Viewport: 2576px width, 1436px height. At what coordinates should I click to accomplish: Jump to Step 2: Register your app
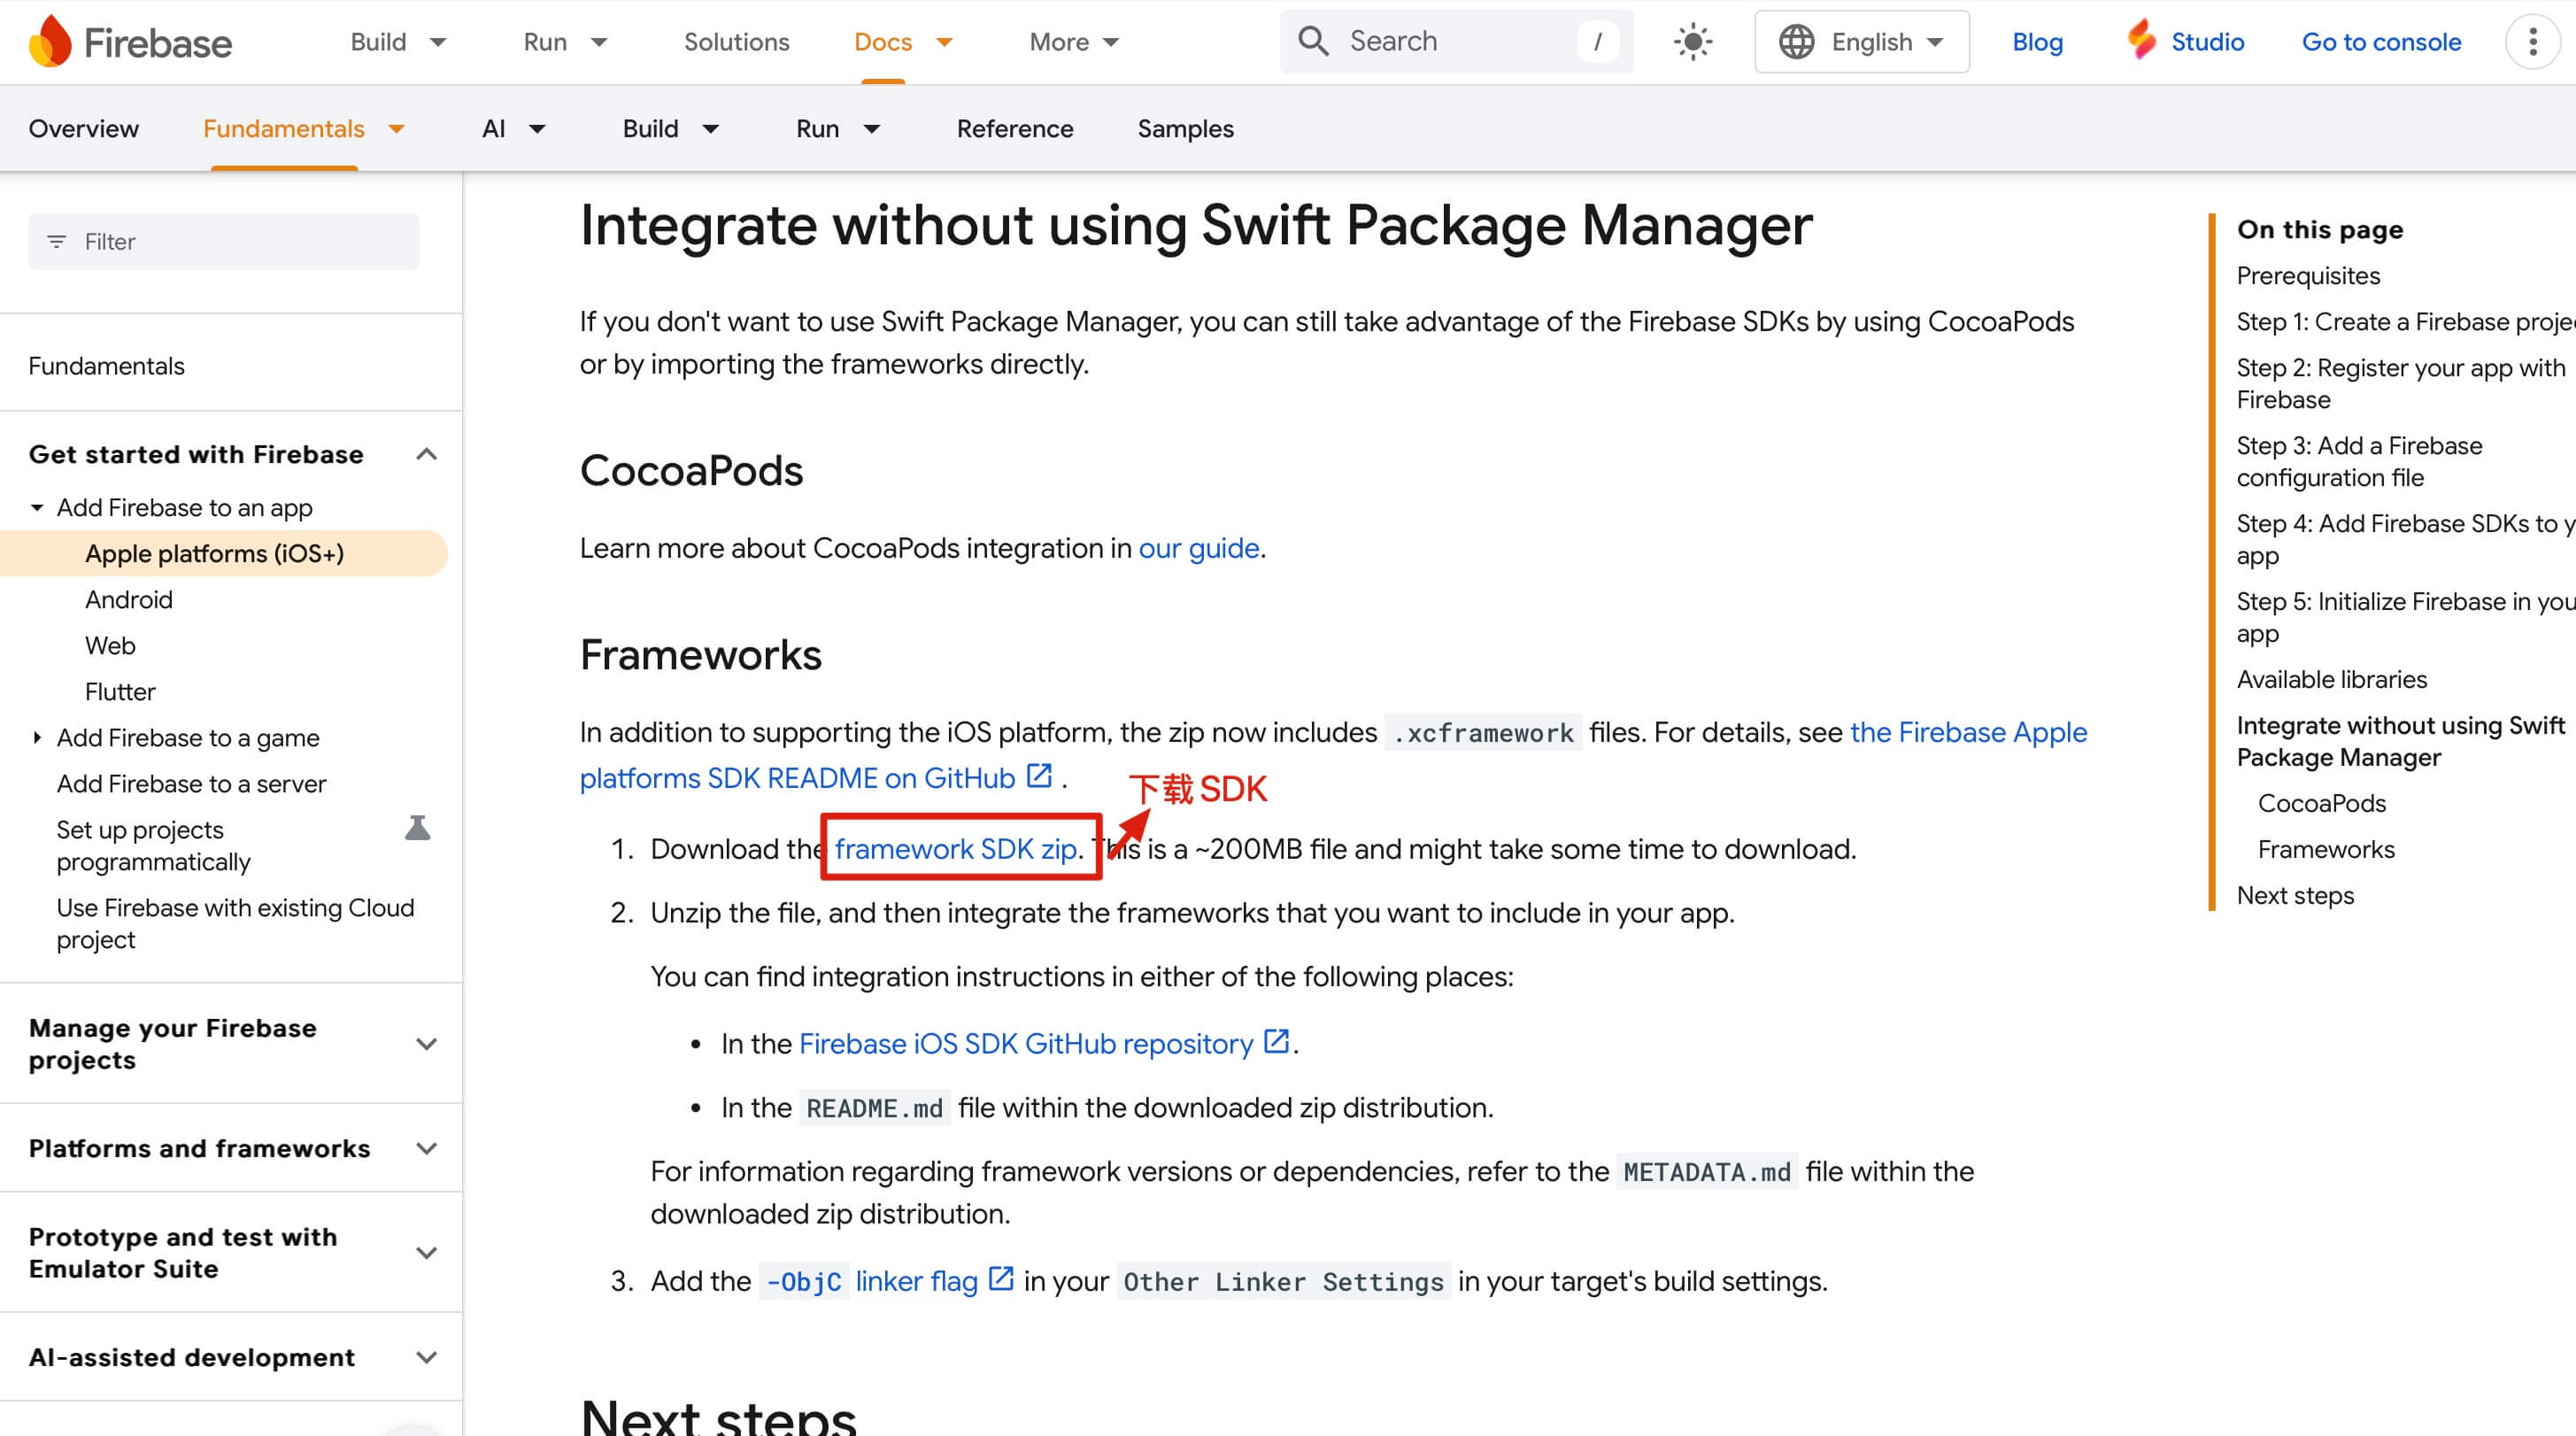coord(2400,383)
